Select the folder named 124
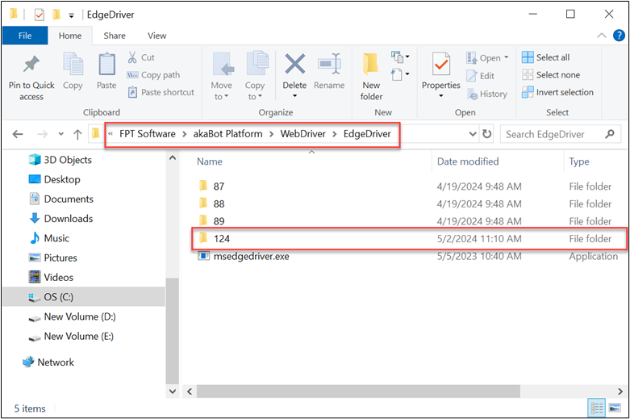 [x=409, y=239]
